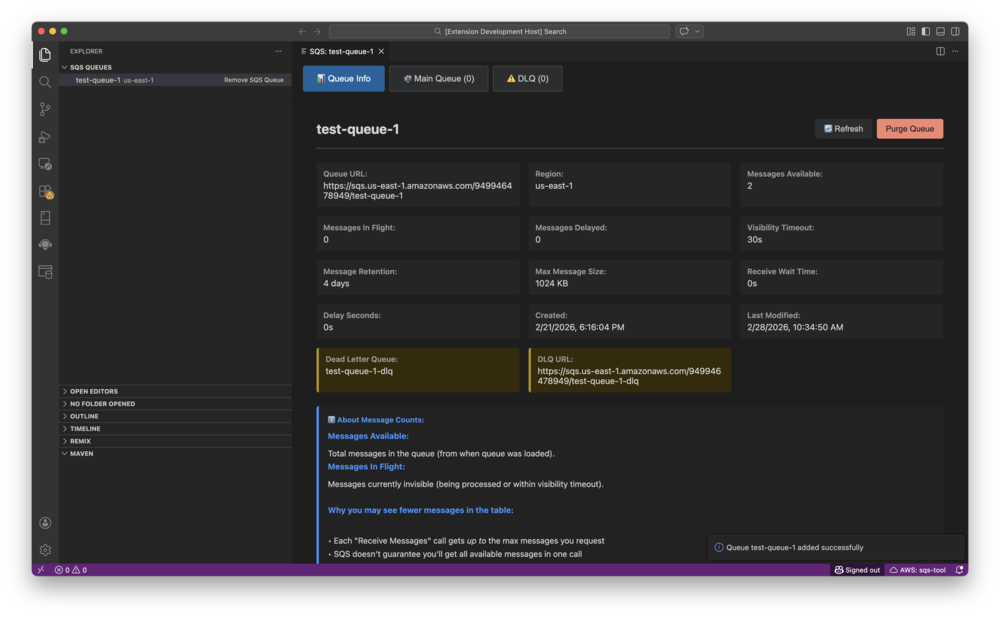Open the notebook-style icon in activity bar
The image size is (1000, 618).
click(x=45, y=218)
